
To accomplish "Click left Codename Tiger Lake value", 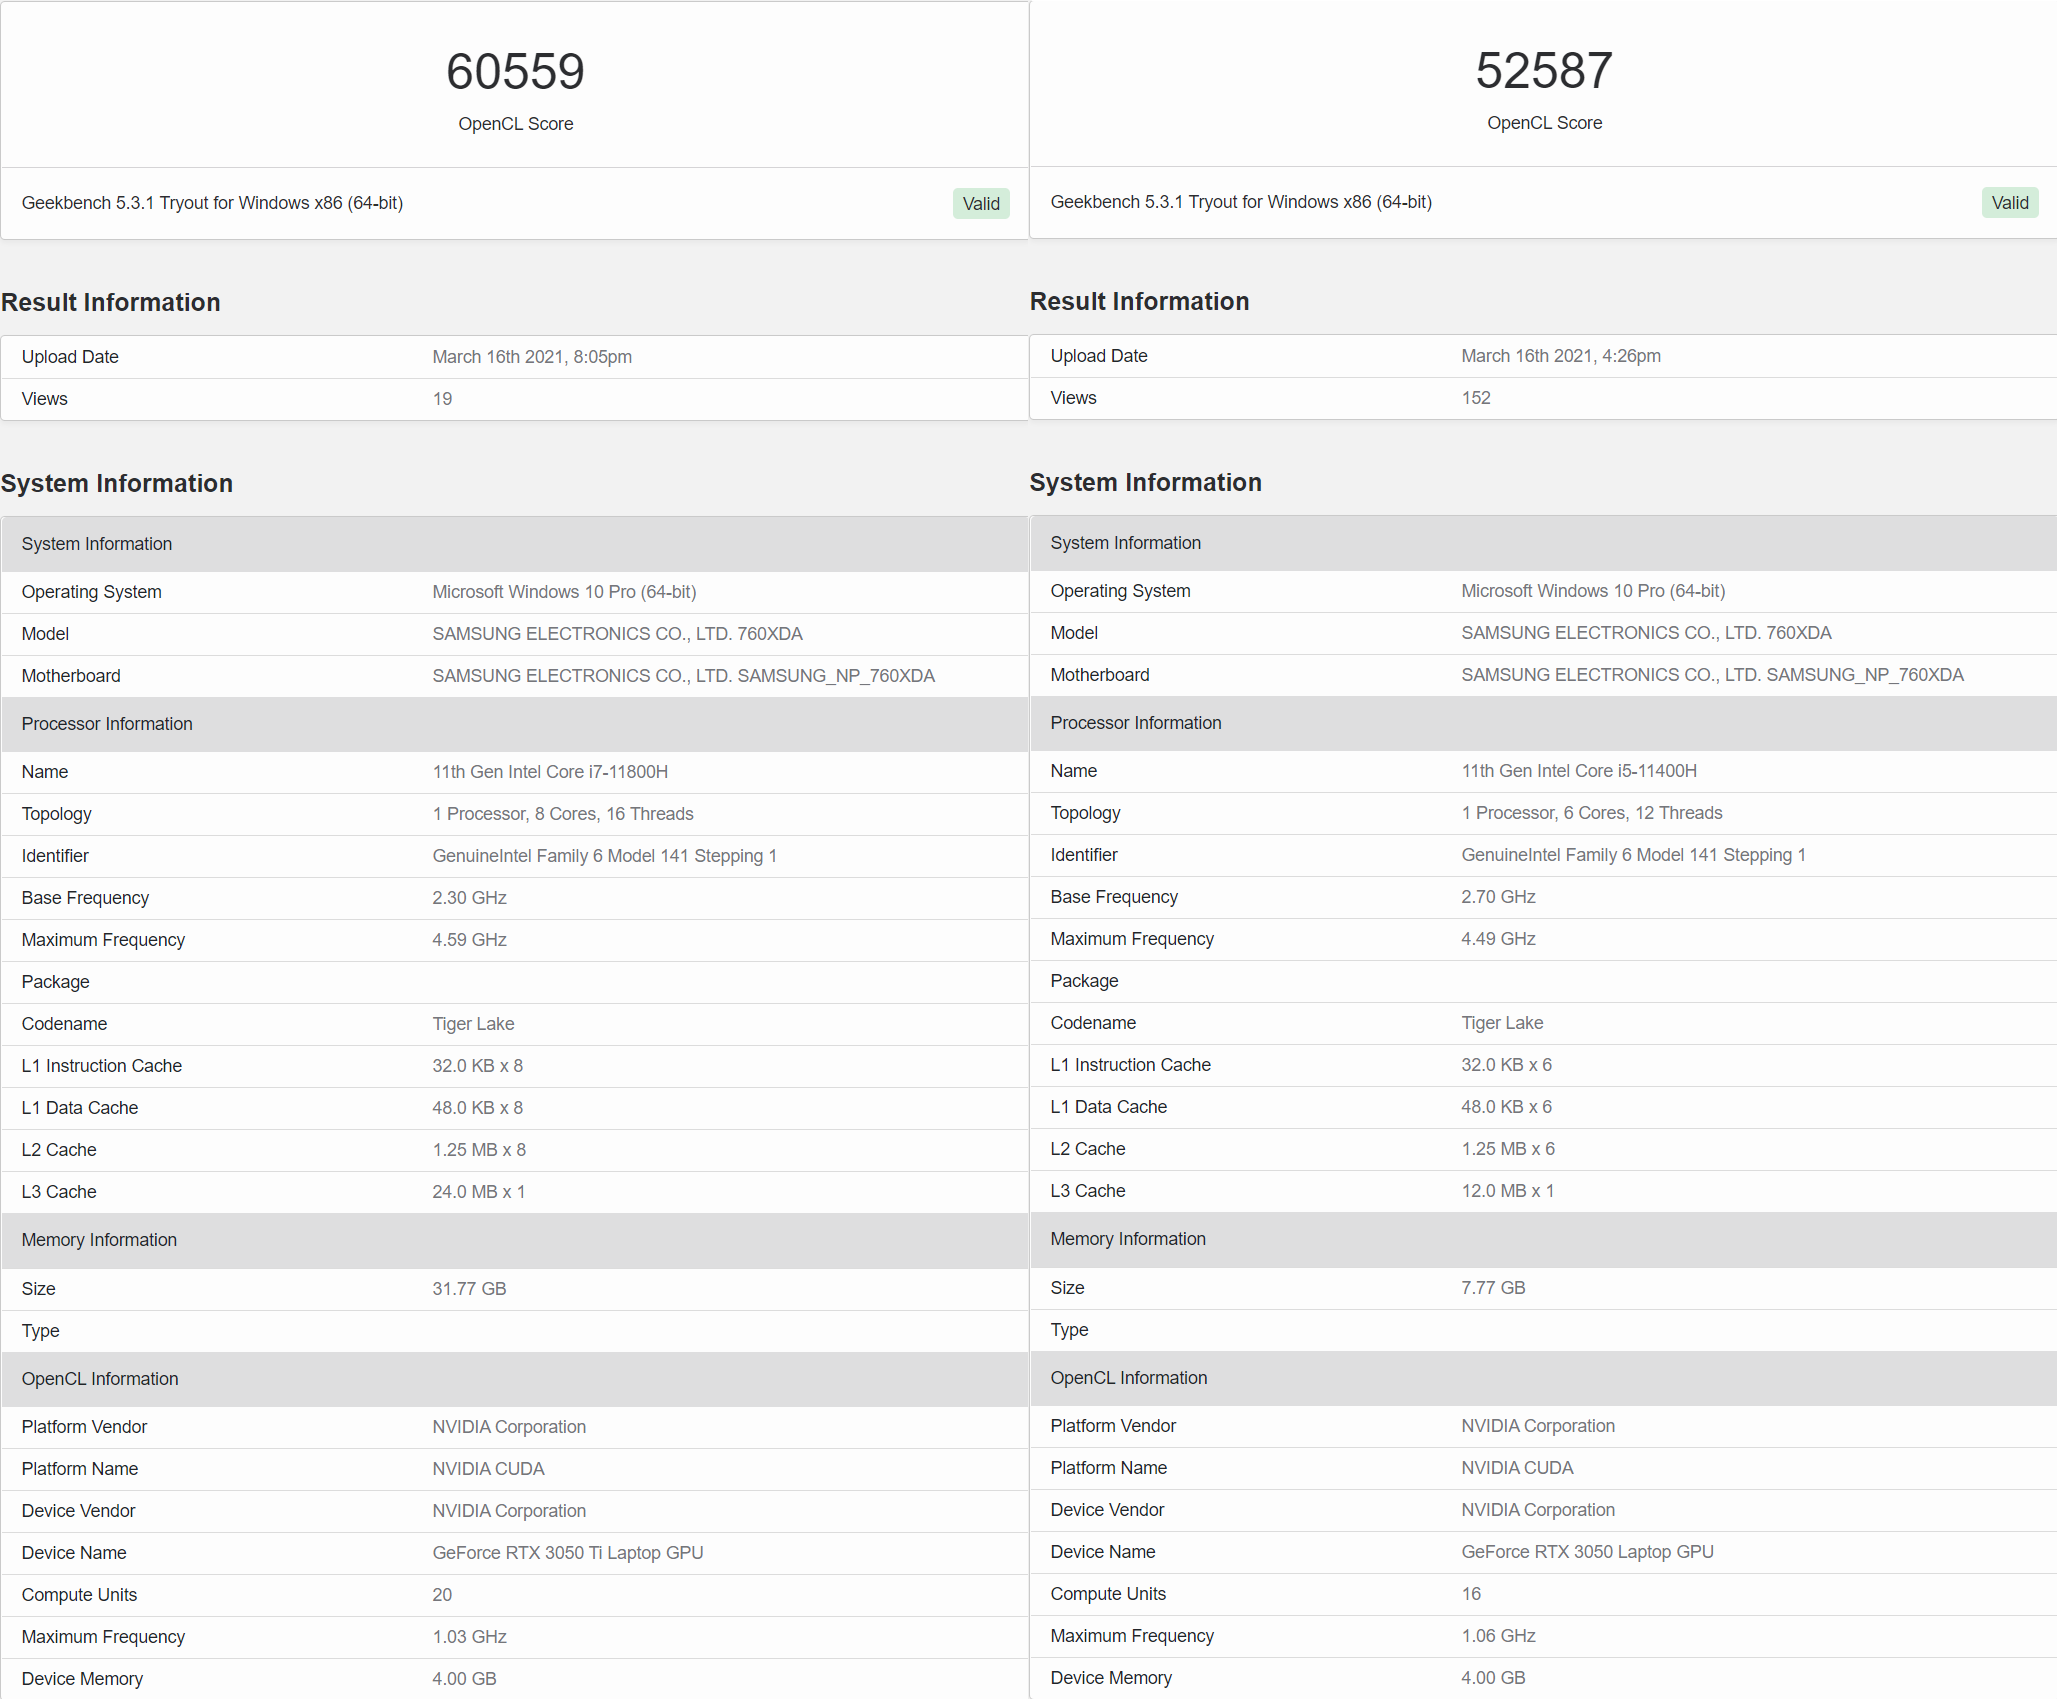I will coord(473,1024).
